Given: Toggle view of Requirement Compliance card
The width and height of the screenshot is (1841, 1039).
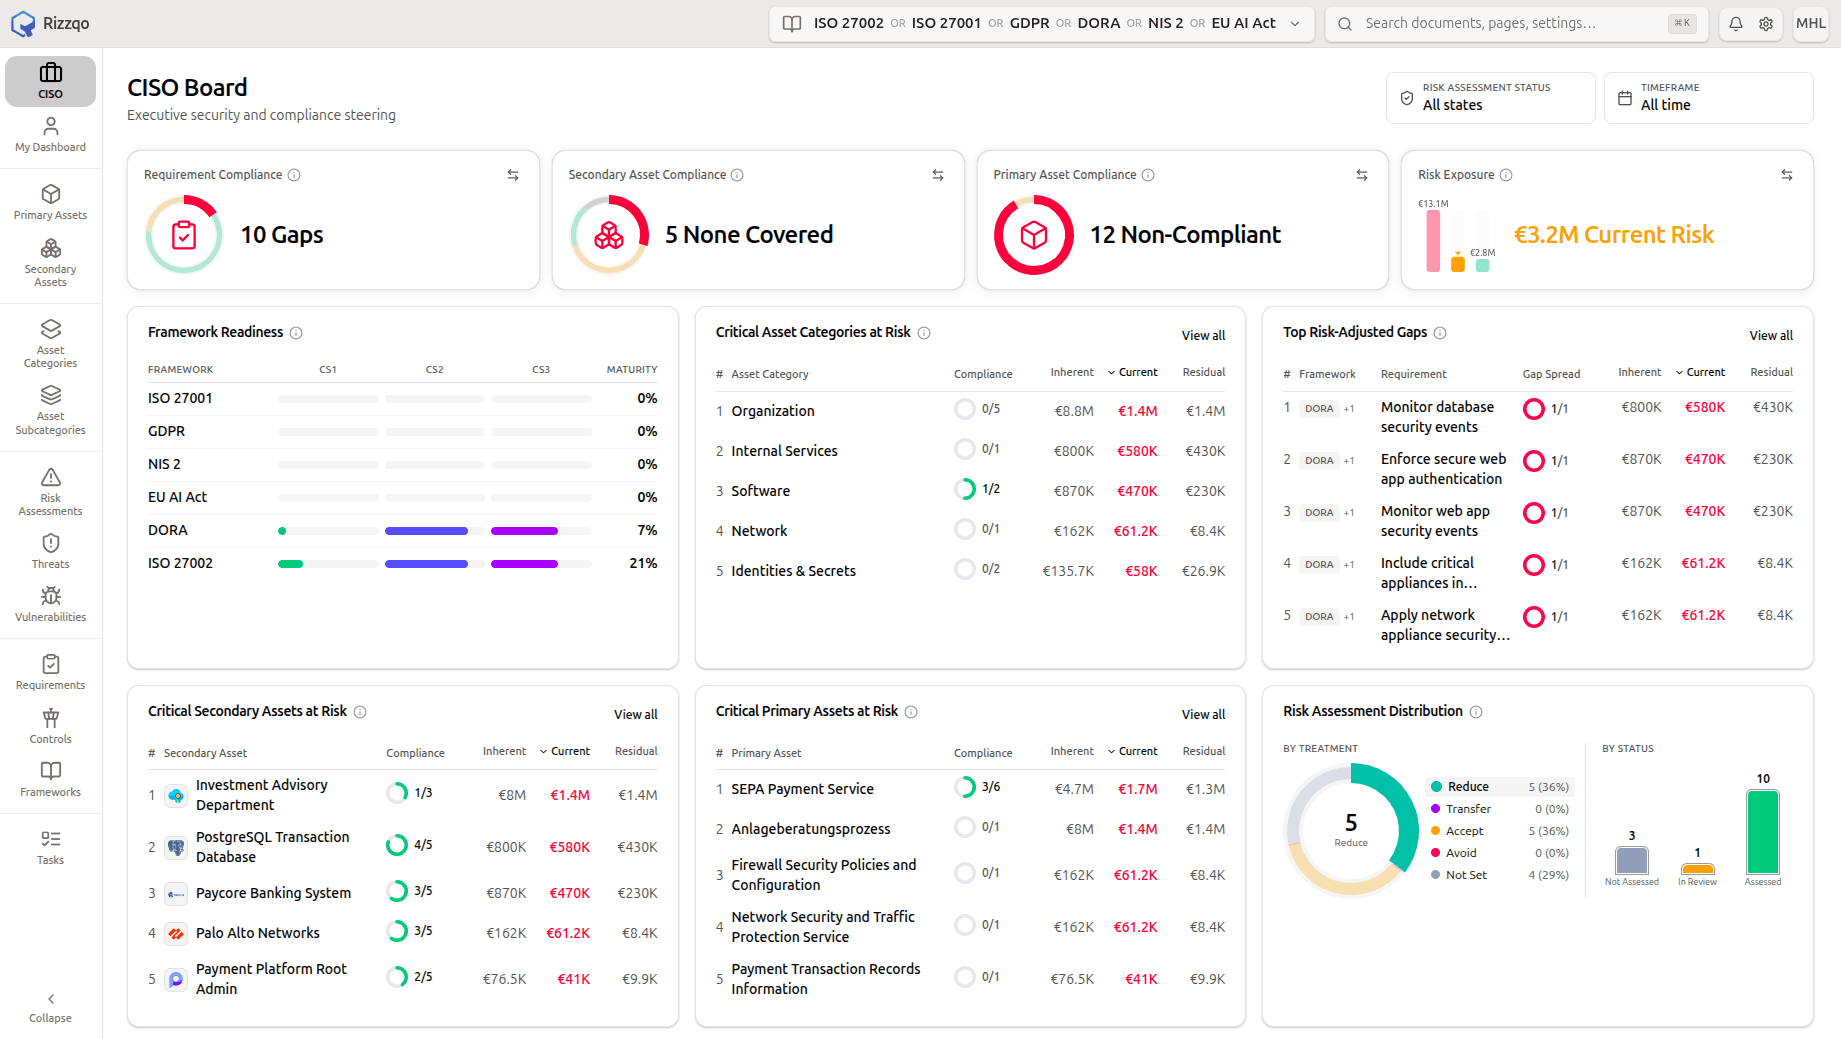Looking at the screenshot, I should point(513,175).
